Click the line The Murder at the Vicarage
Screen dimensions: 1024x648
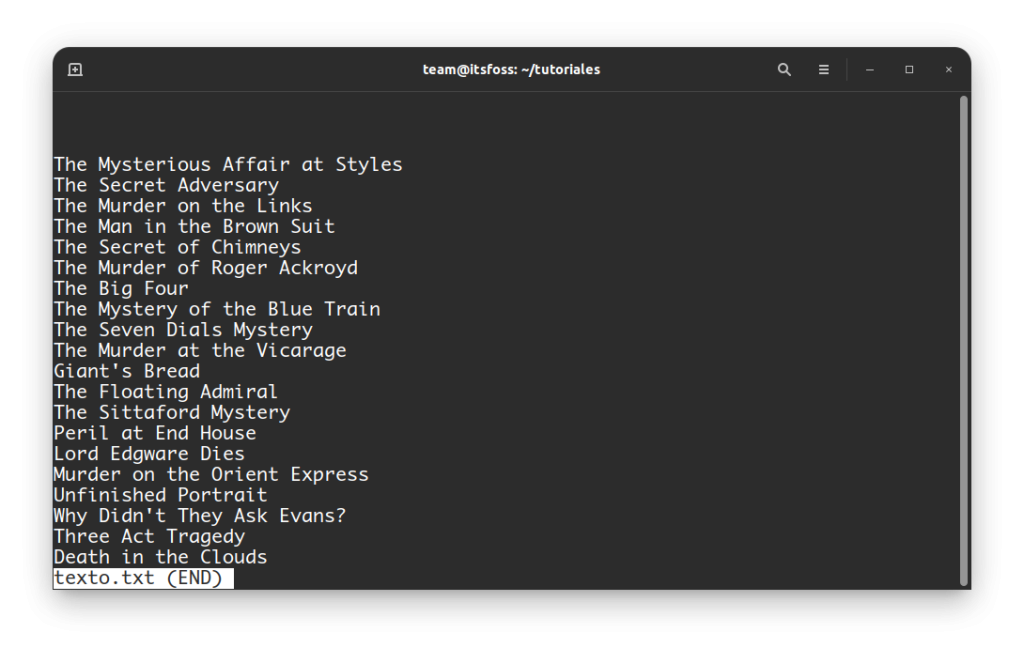200,350
